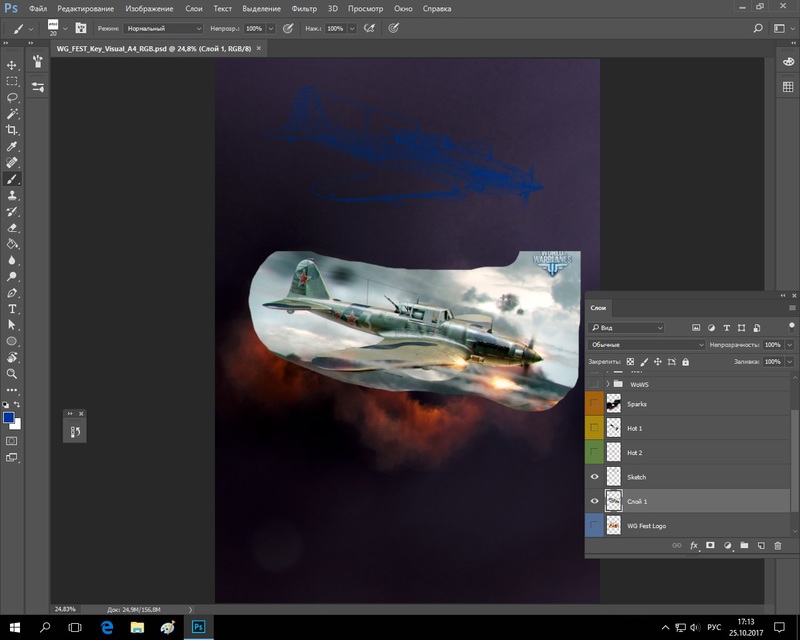Switch to the Слои panel tab

(x=598, y=308)
